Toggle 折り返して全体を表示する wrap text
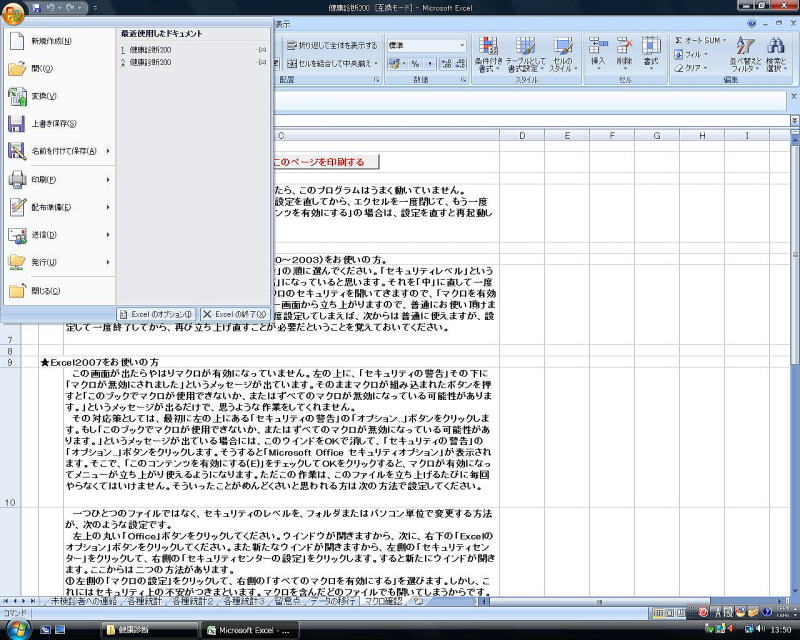The width and height of the screenshot is (800, 640). (x=332, y=45)
